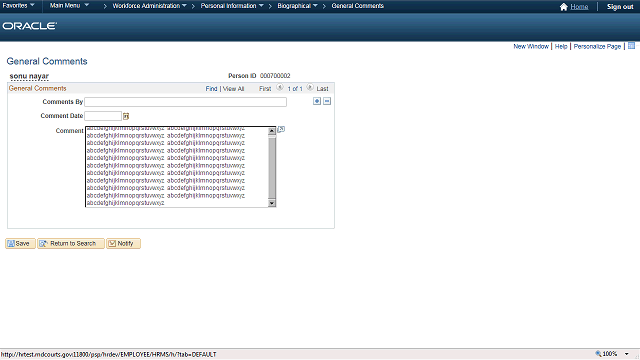Click the previous row arrow icon
Viewport: 640px width, 360px height.
[280, 87]
